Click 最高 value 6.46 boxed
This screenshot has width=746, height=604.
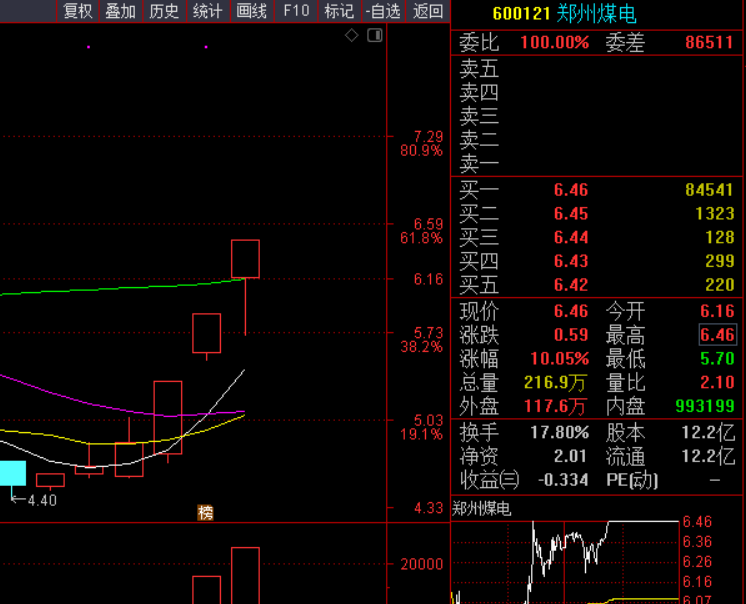(x=717, y=335)
